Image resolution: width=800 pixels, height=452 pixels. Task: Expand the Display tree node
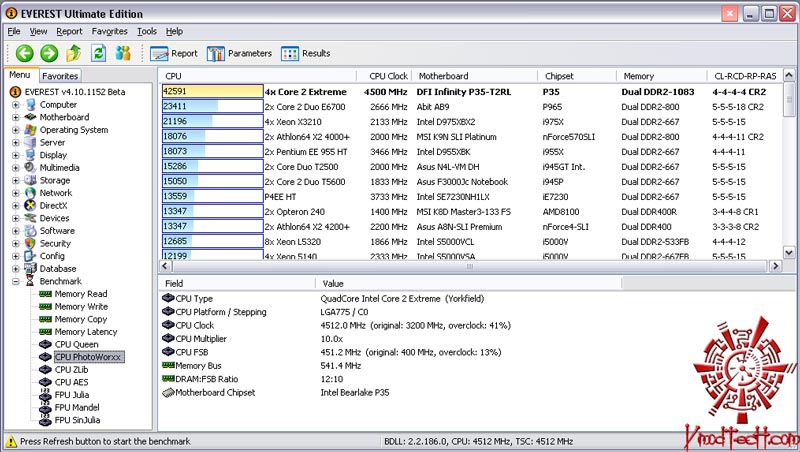[16, 155]
